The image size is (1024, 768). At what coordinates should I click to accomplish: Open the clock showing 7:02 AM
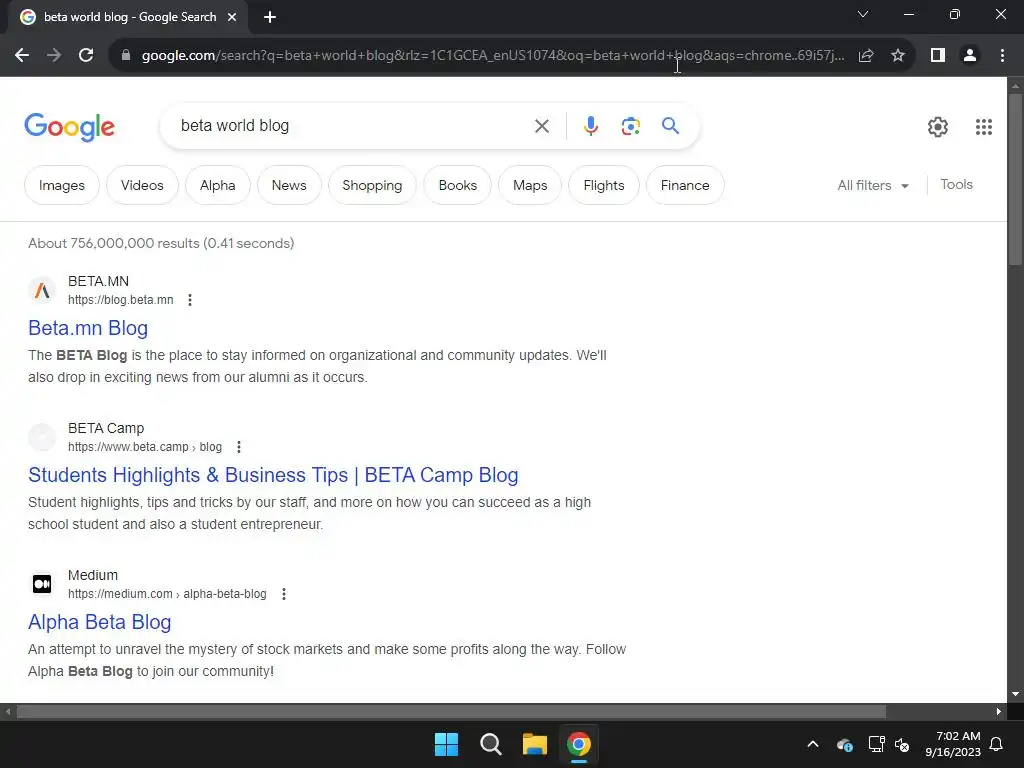pos(953,744)
